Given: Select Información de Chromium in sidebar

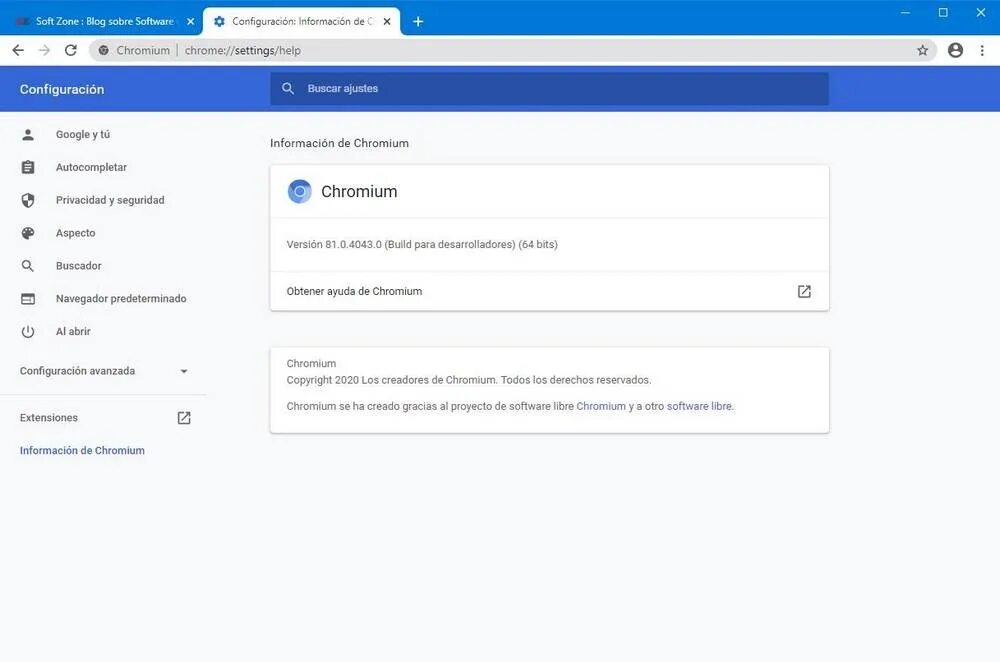Looking at the screenshot, I should pyautogui.click(x=82, y=450).
